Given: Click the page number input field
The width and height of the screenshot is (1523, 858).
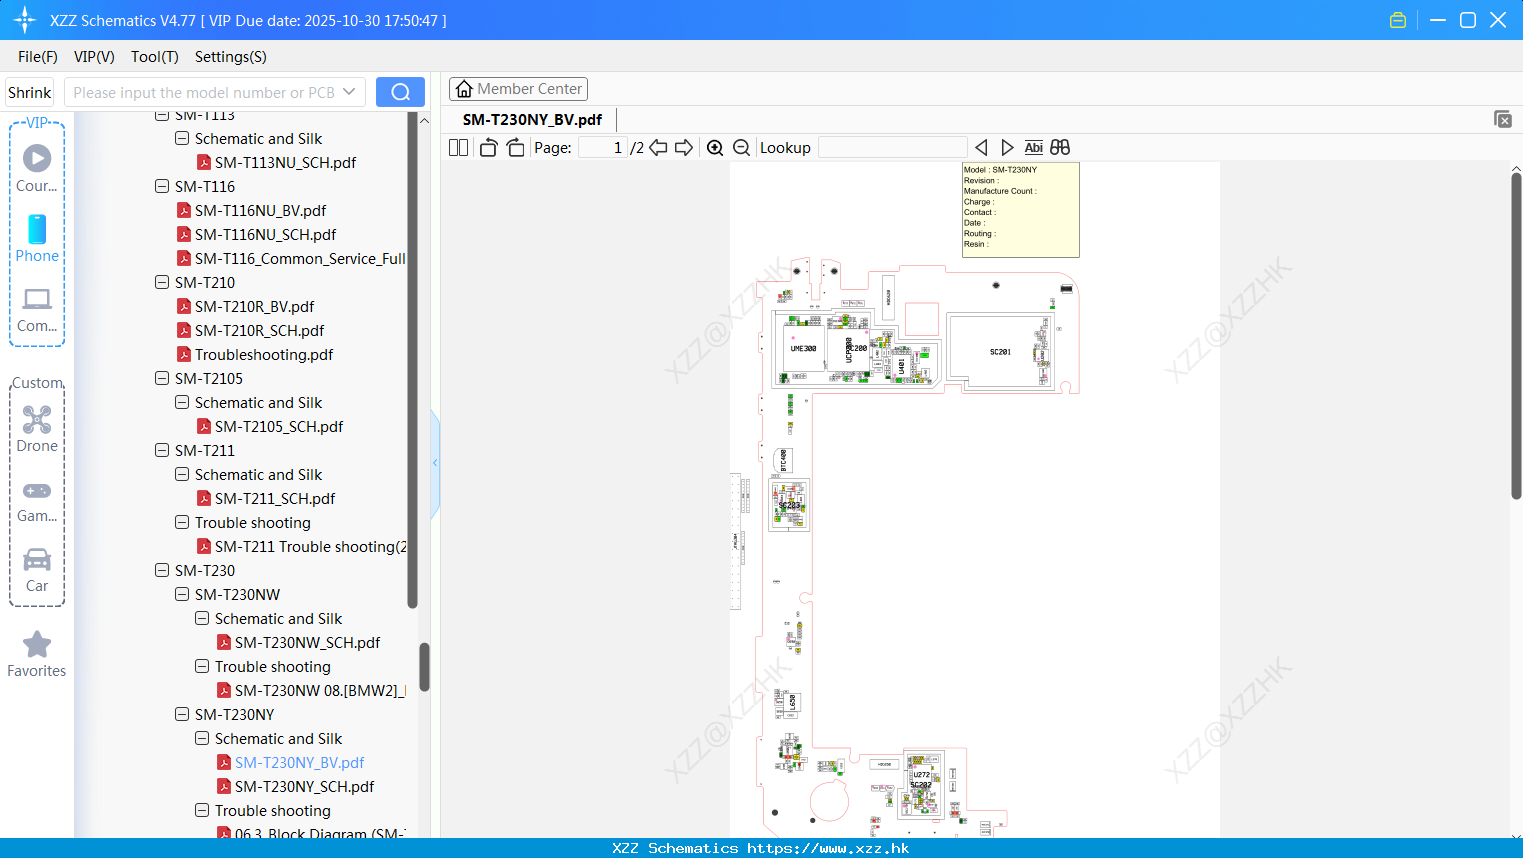Looking at the screenshot, I should pyautogui.click(x=602, y=147).
